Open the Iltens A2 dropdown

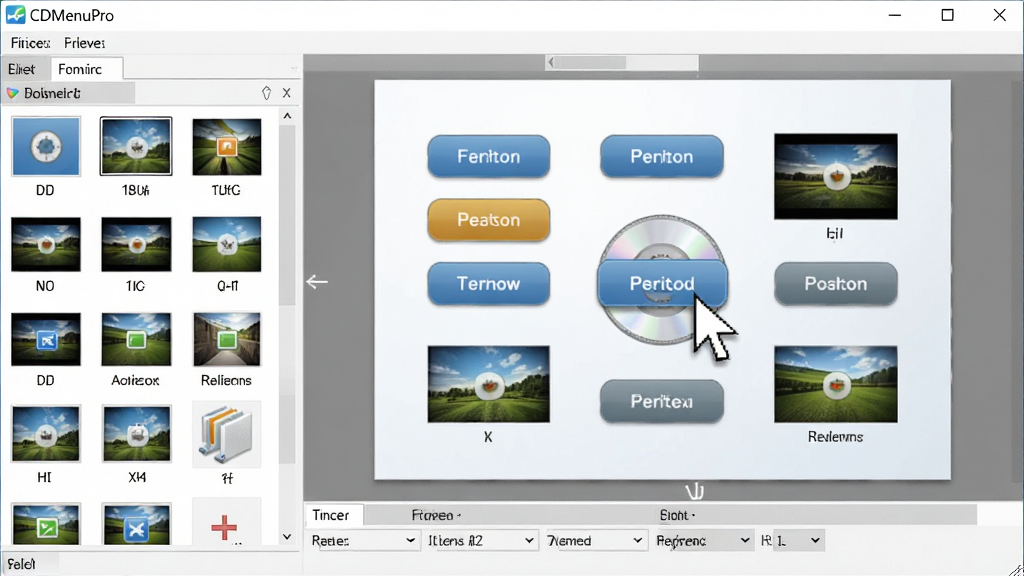(482, 541)
